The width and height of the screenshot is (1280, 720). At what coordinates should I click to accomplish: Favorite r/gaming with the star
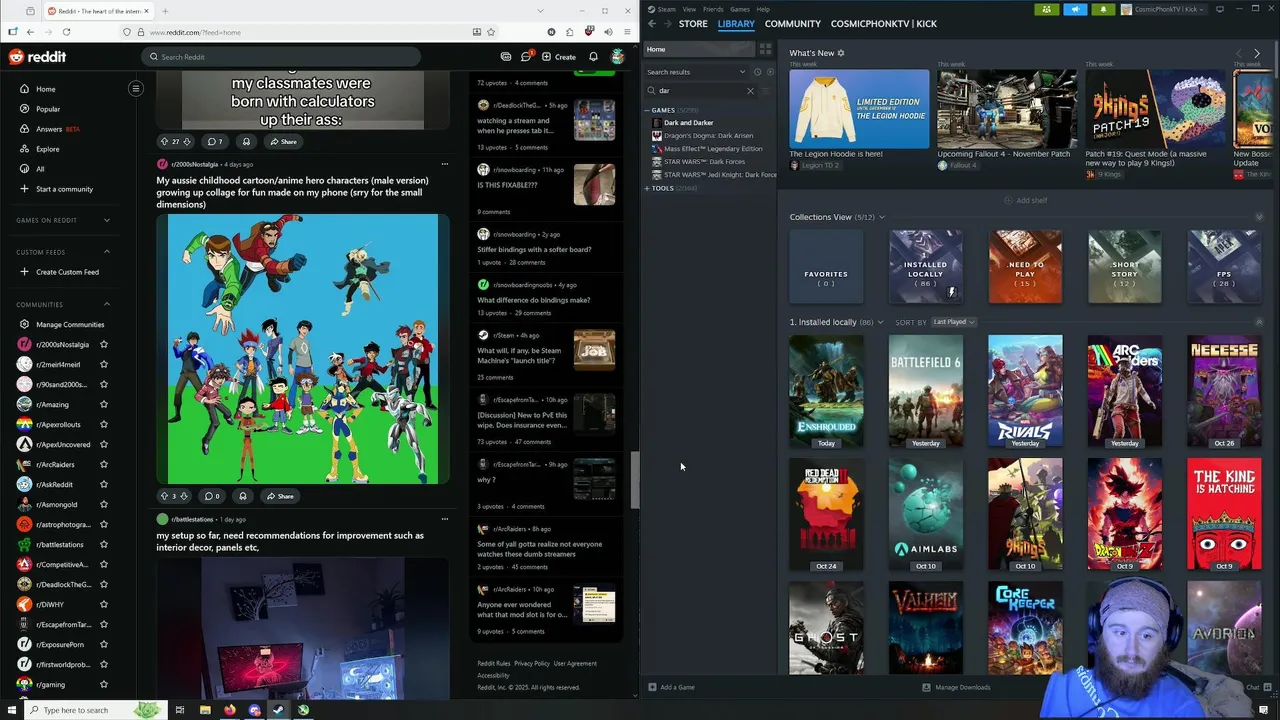click(x=103, y=684)
